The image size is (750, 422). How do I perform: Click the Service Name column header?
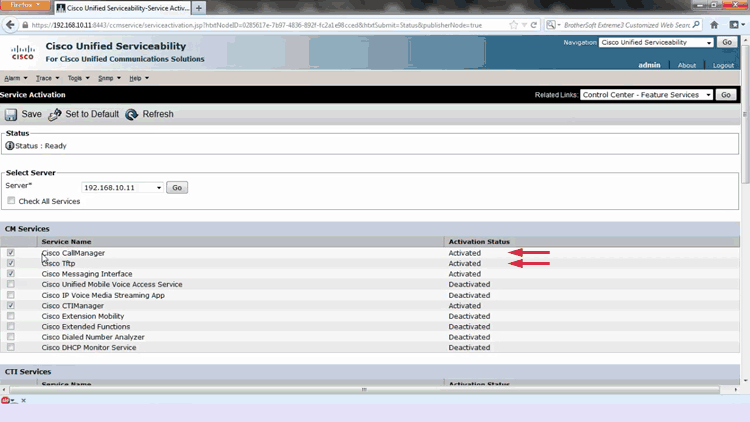pos(66,242)
